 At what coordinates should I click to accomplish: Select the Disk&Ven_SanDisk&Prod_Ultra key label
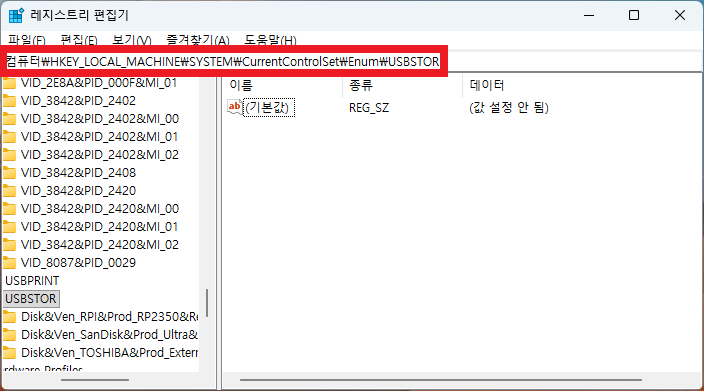[x=110, y=335]
